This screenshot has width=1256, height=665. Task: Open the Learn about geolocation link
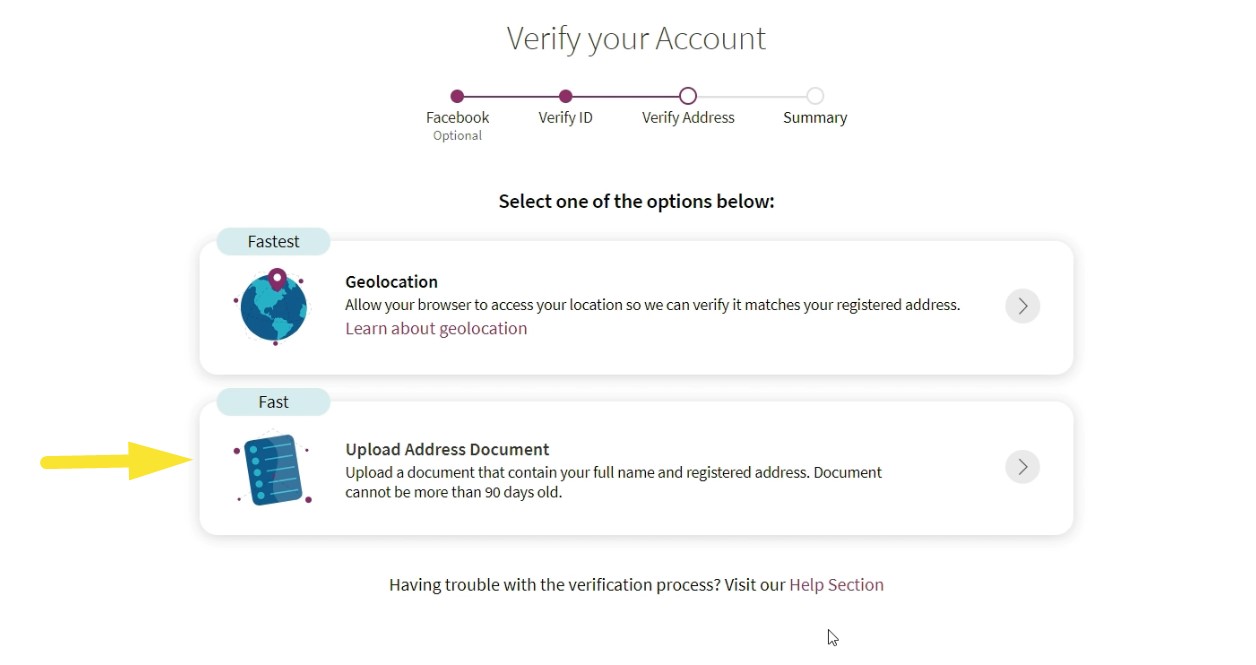436,328
